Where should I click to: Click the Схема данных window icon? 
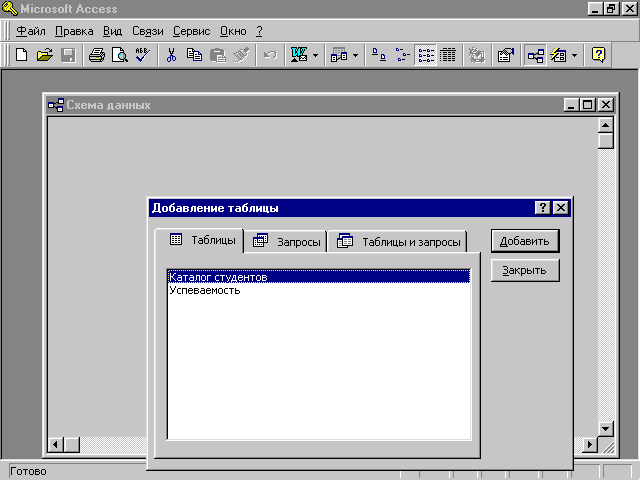tap(56, 105)
